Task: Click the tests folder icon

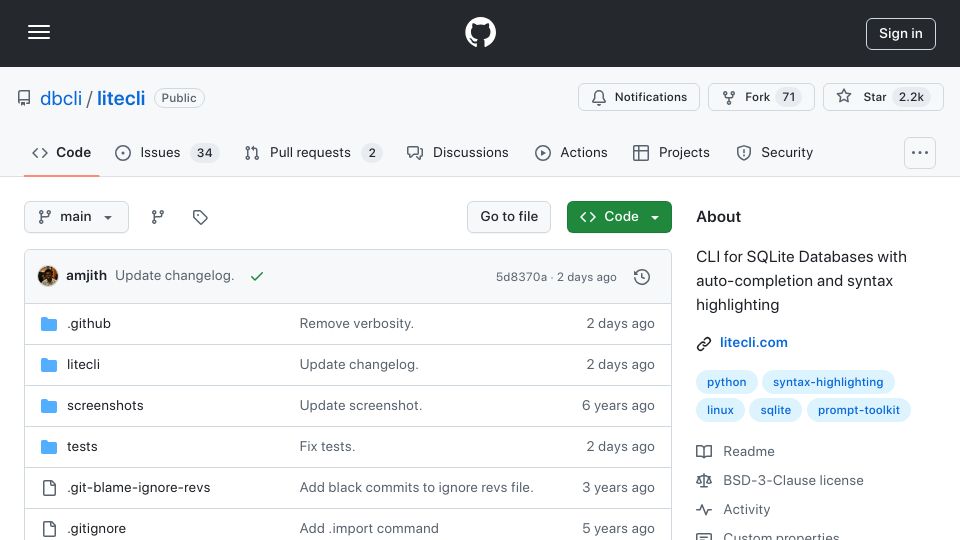Action: 49,447
